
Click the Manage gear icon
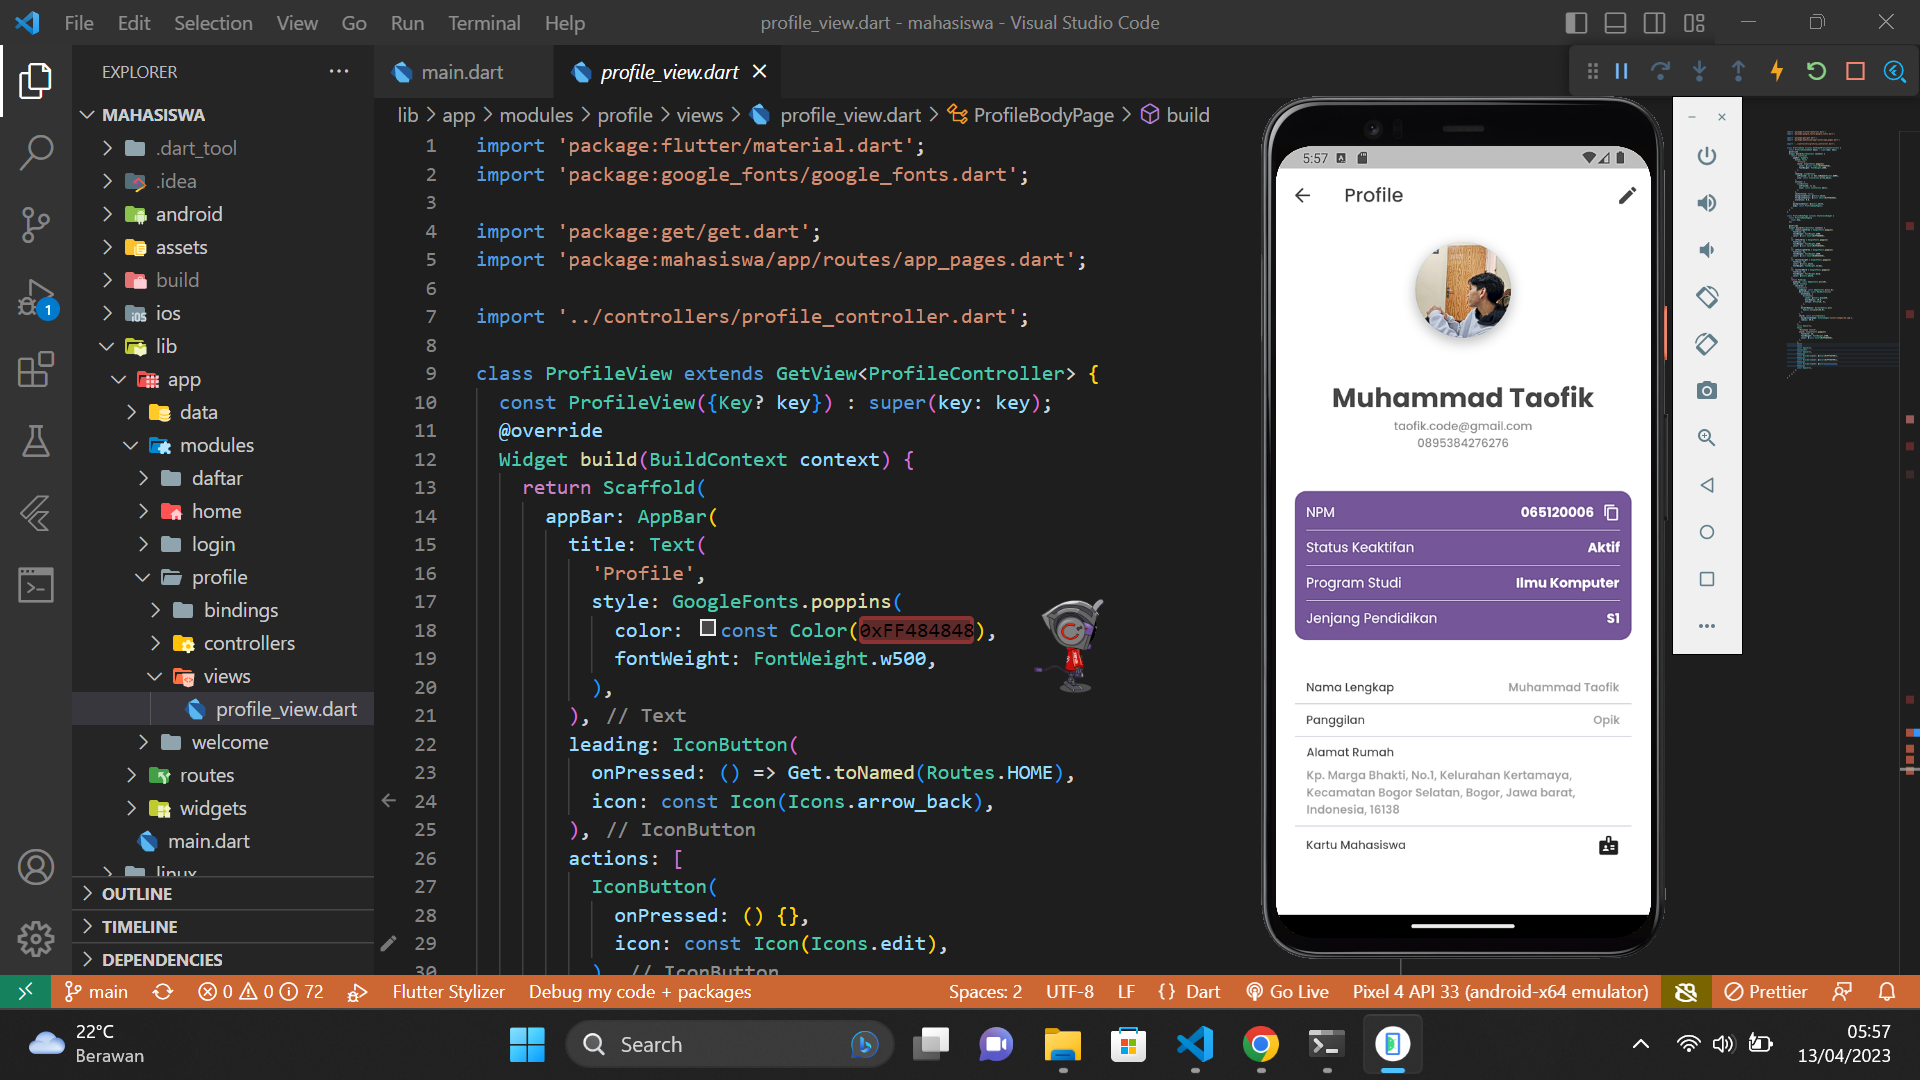[x=36, y=939]
